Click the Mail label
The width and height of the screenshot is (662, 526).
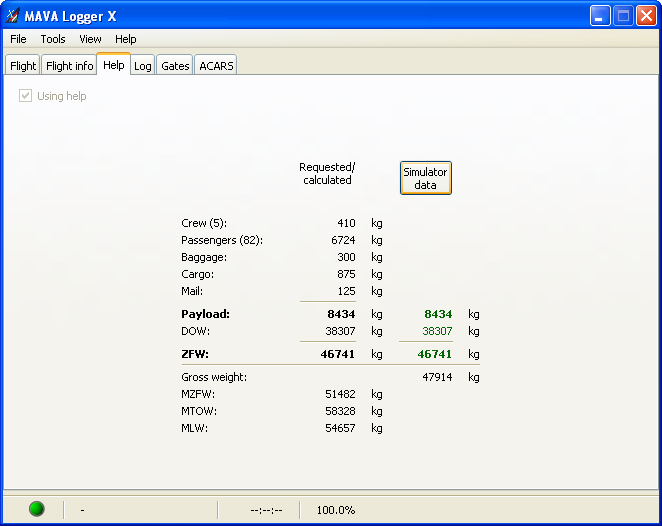click(192, 291)
